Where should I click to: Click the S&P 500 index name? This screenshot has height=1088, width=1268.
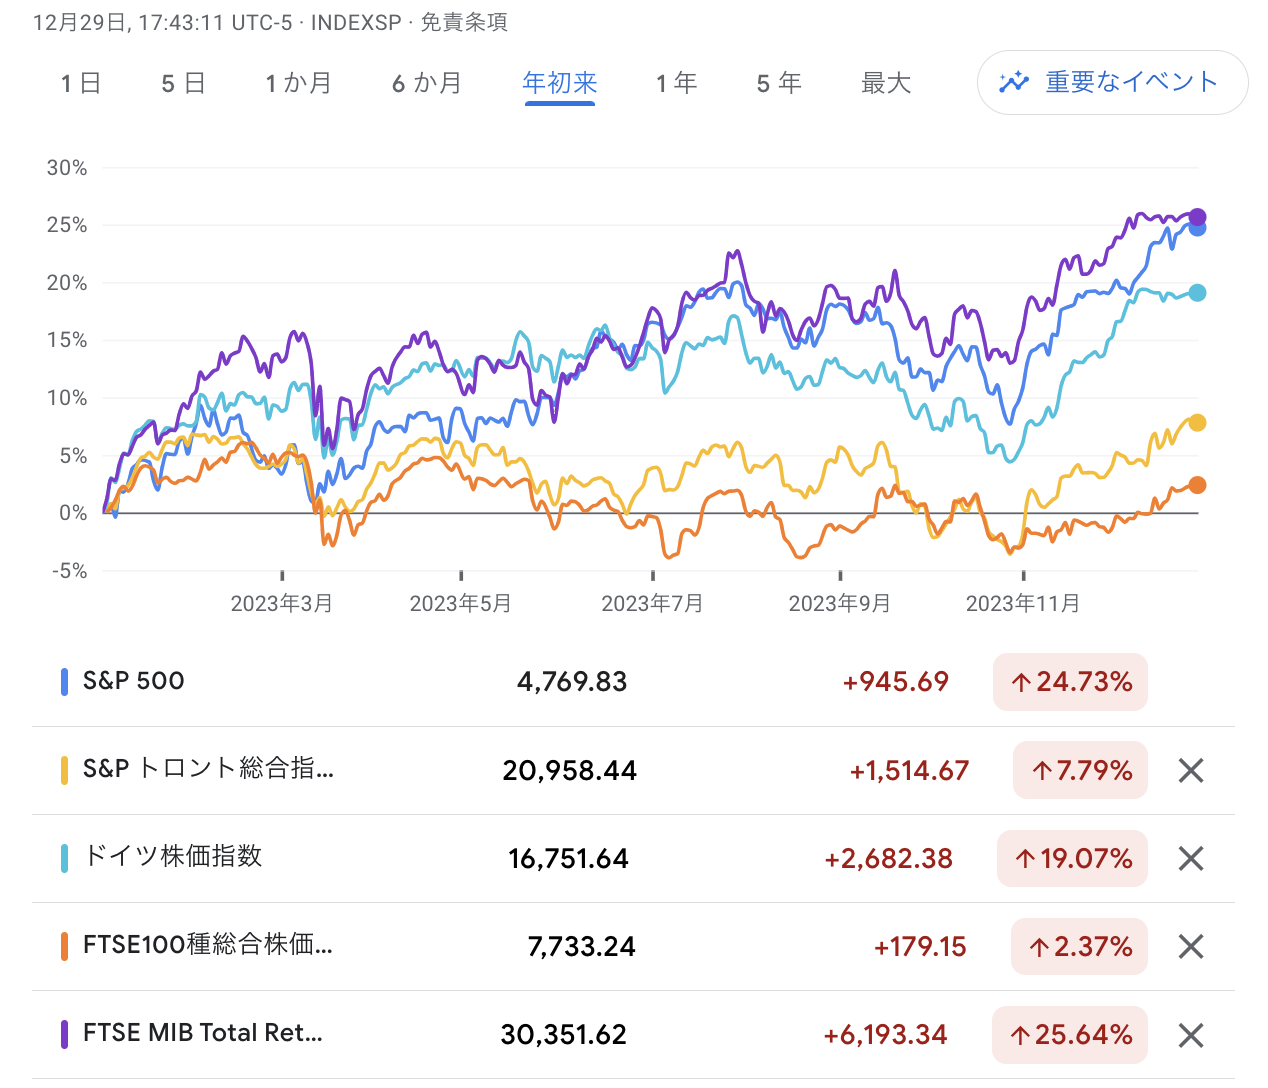tap(134, 681)
